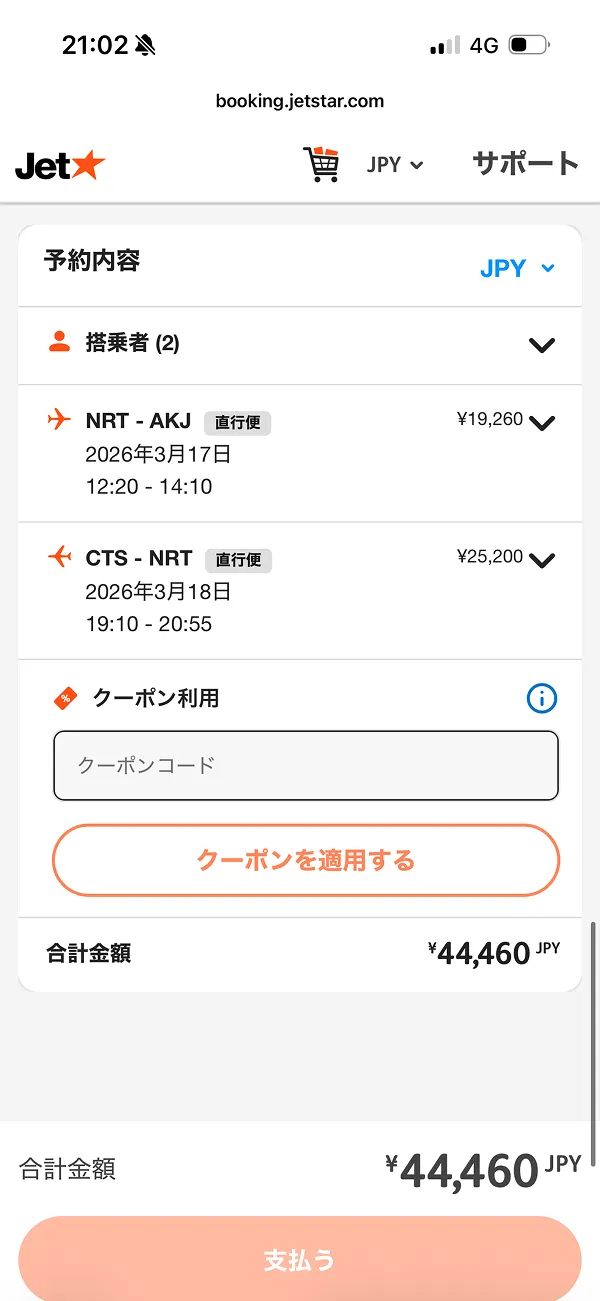Viewport: 600px width, 1301px height.
Task: Open the coupon info tooltip icon
Action: tap(541, 698)
